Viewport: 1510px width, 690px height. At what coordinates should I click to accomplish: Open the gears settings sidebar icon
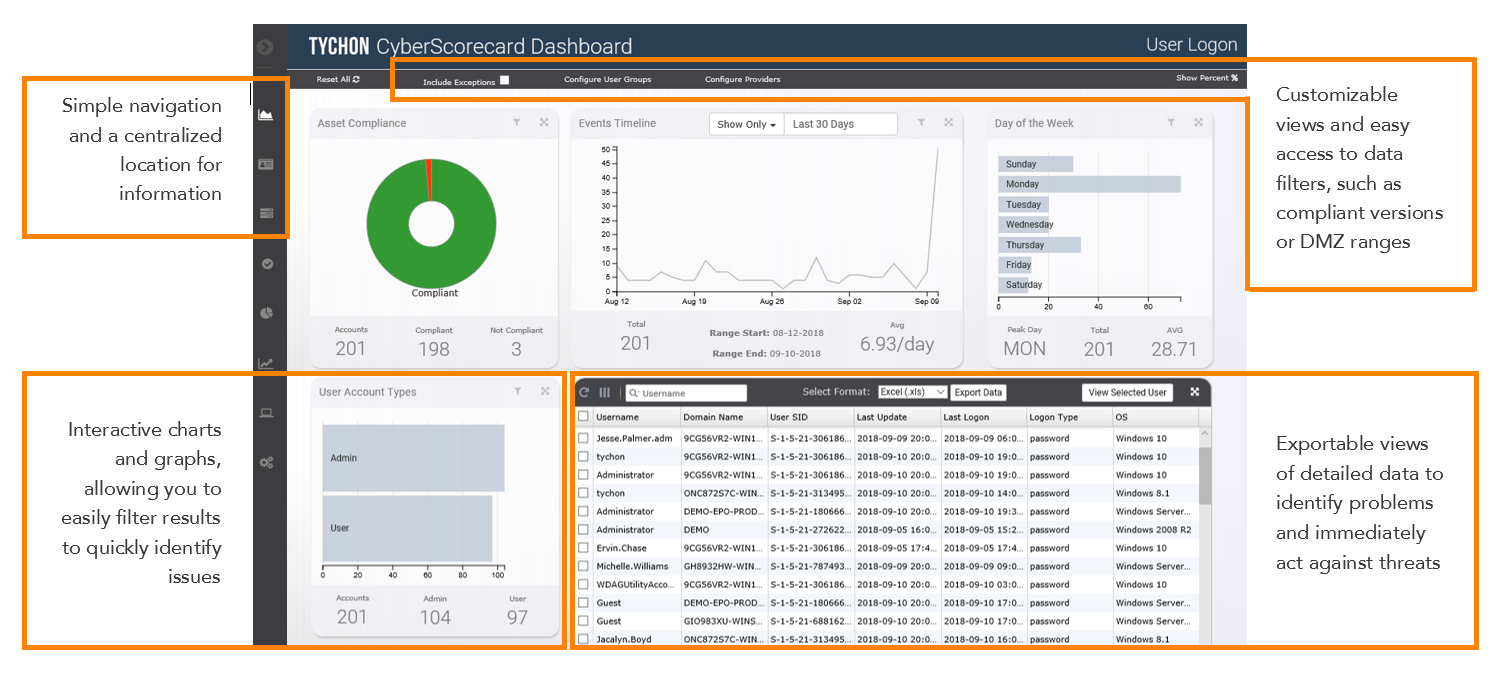pyautogui.click(x=267, y=462)
